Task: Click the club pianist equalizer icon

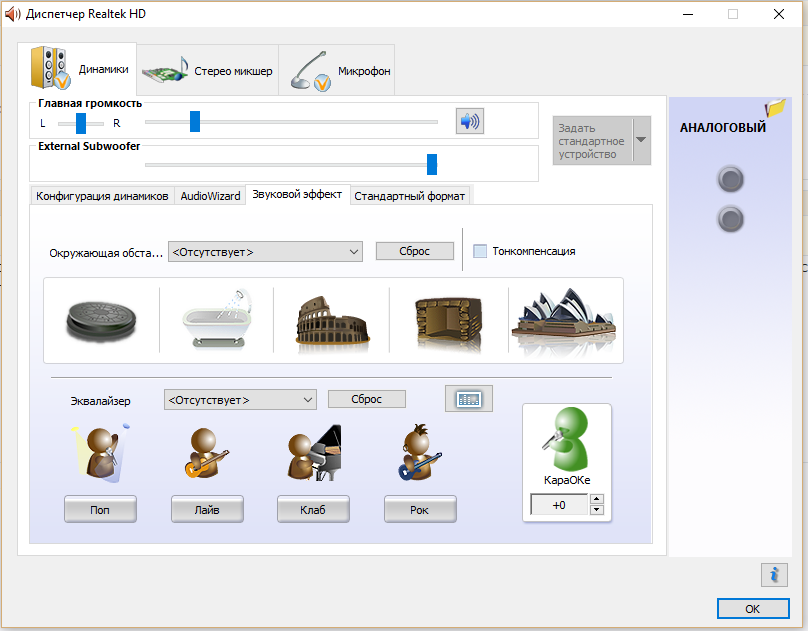Action: 313,453
